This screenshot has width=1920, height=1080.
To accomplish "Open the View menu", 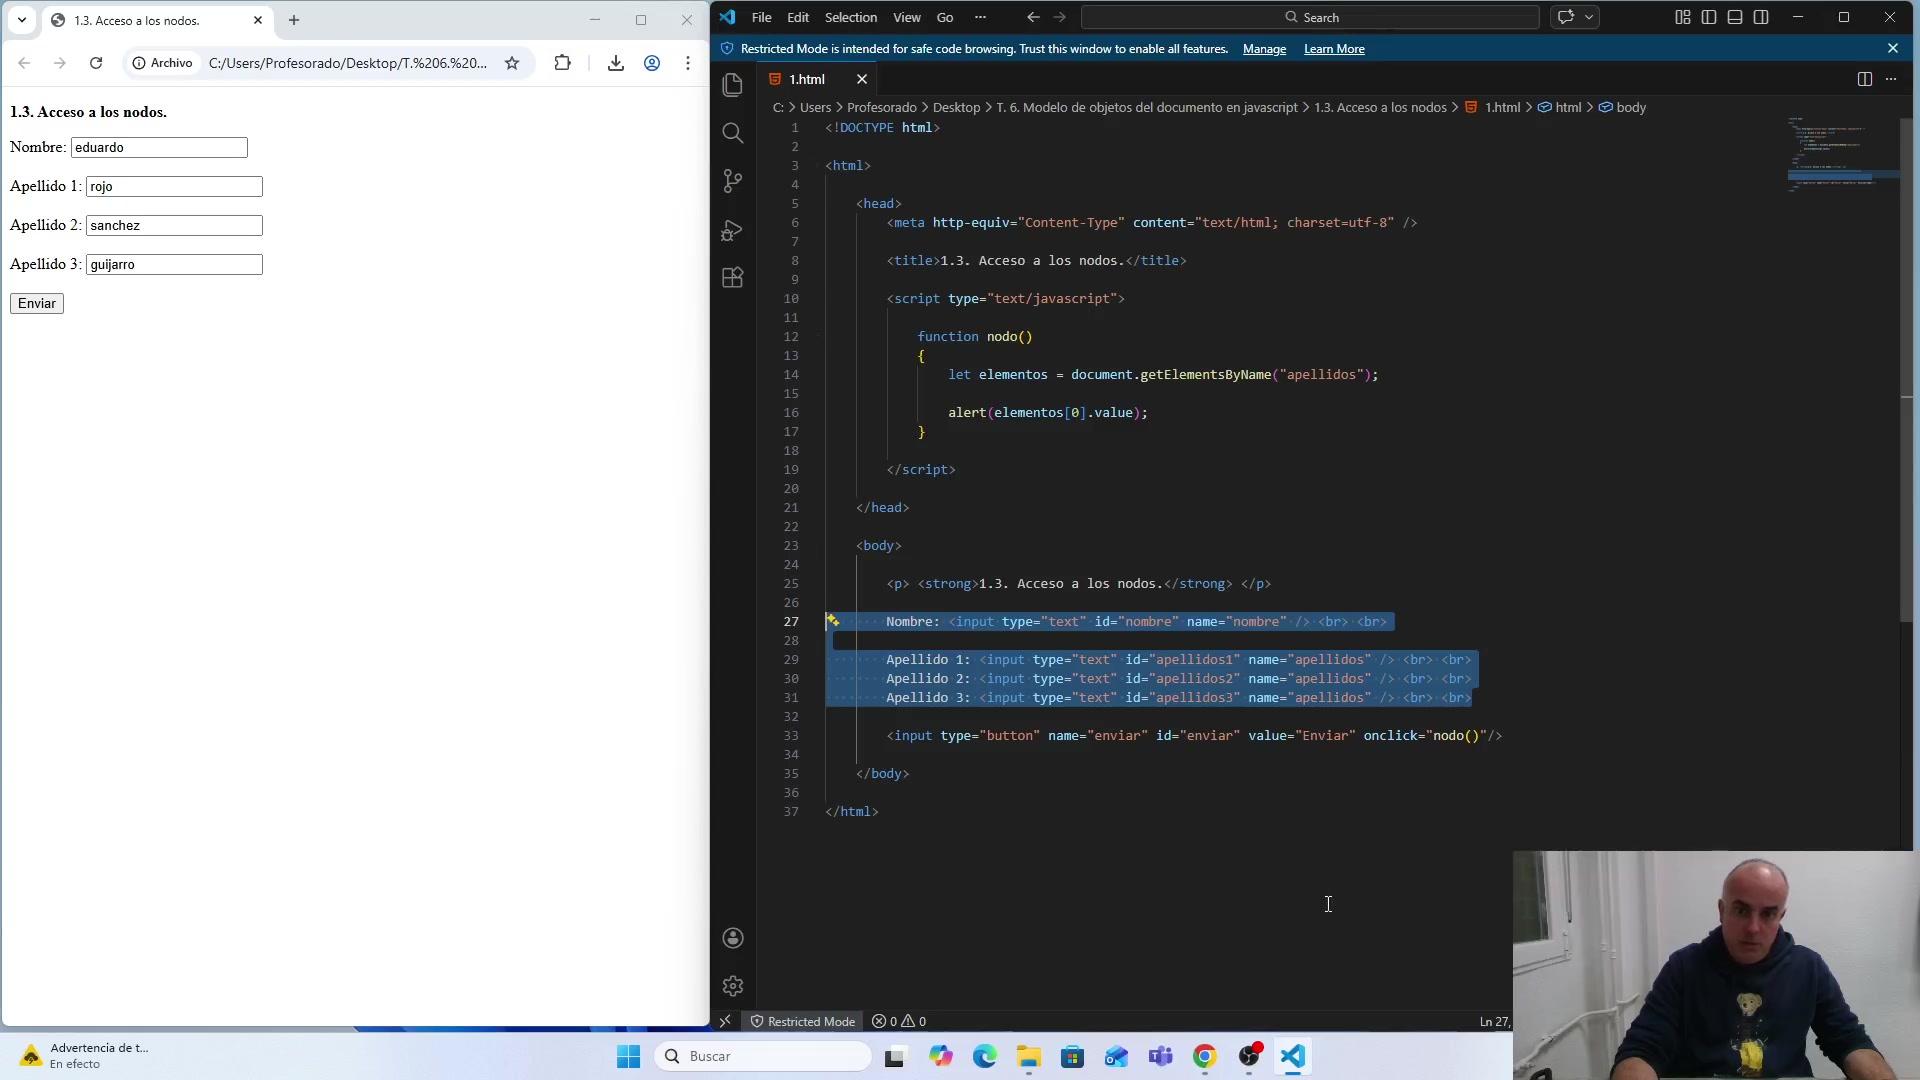I will pyautogui.click(x=907, y=17).
